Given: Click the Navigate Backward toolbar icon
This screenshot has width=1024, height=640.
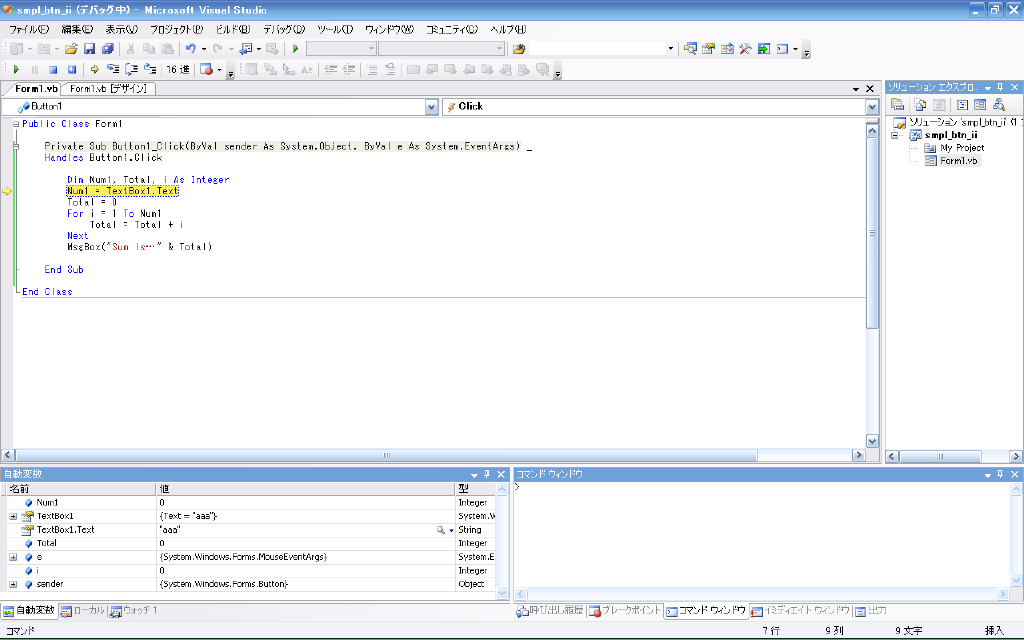Looking at the screenshot, I should point(246,49).
